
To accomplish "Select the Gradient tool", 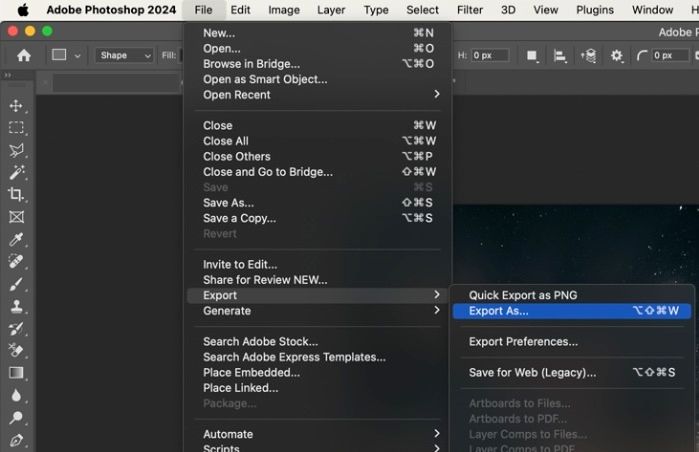I will tap(16, 373).
